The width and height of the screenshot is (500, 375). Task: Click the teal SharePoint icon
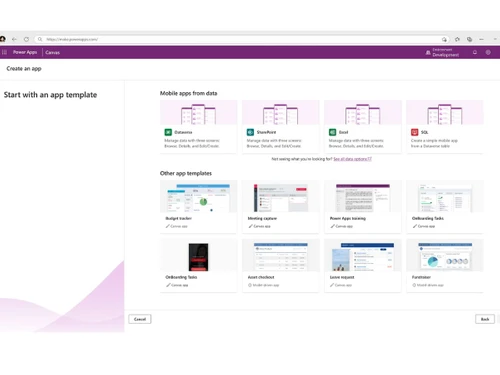point(250,132)
